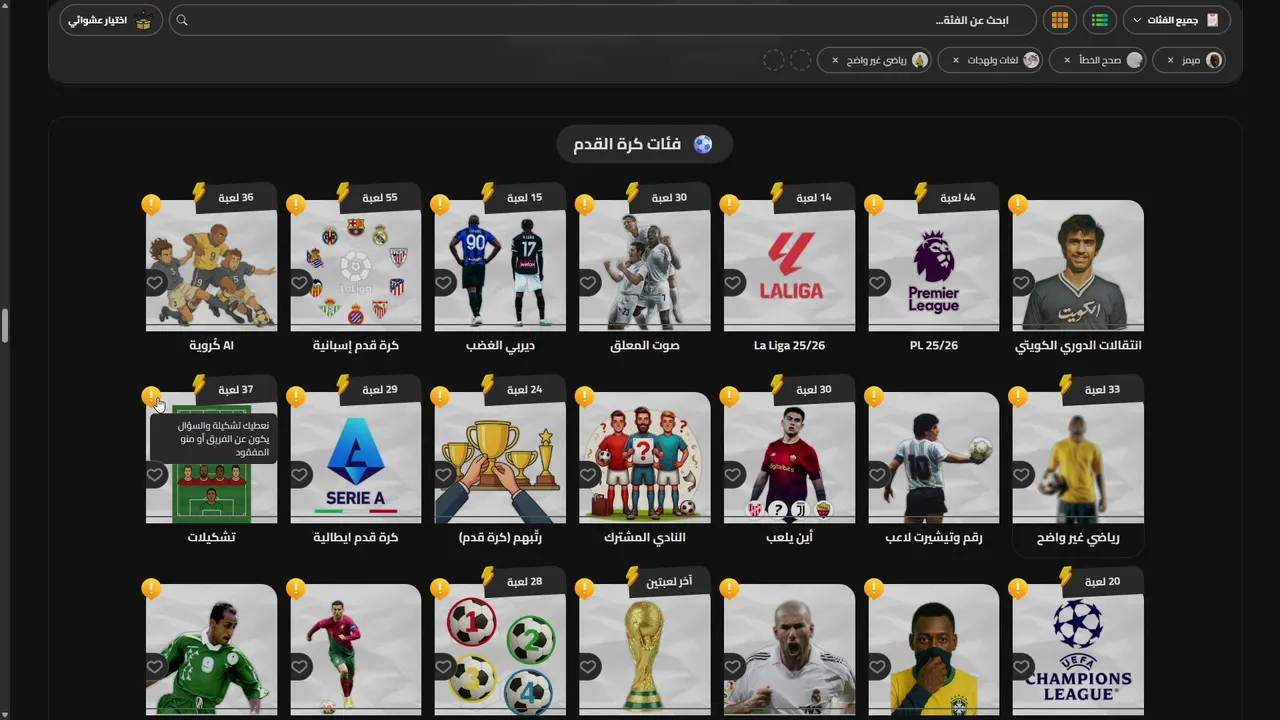Image resolution: width=1280 pixels, height=720 pixels.
Task: Remove the رياضي غير واضح chip
Action: click(x=835, y=60)
